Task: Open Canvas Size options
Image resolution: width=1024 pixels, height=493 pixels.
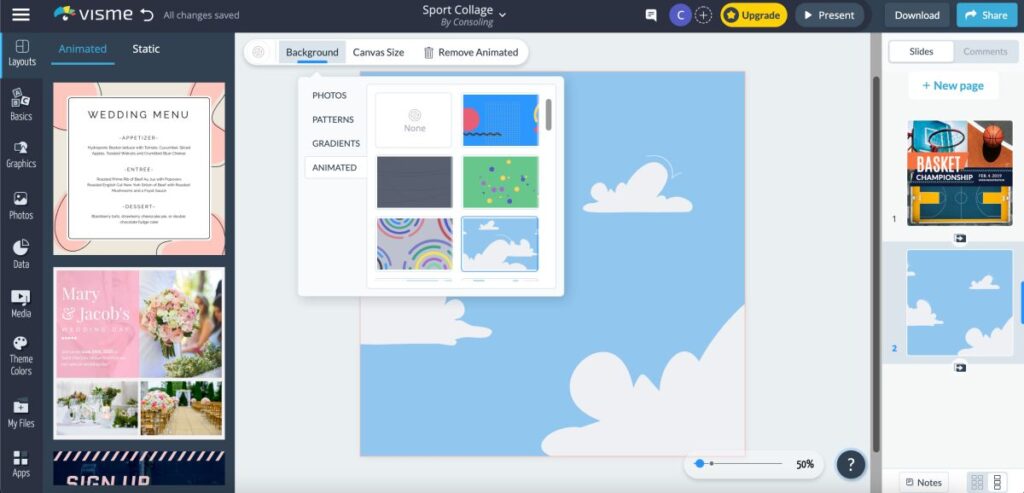Action: pyautogui.click(x=378, y=52)
